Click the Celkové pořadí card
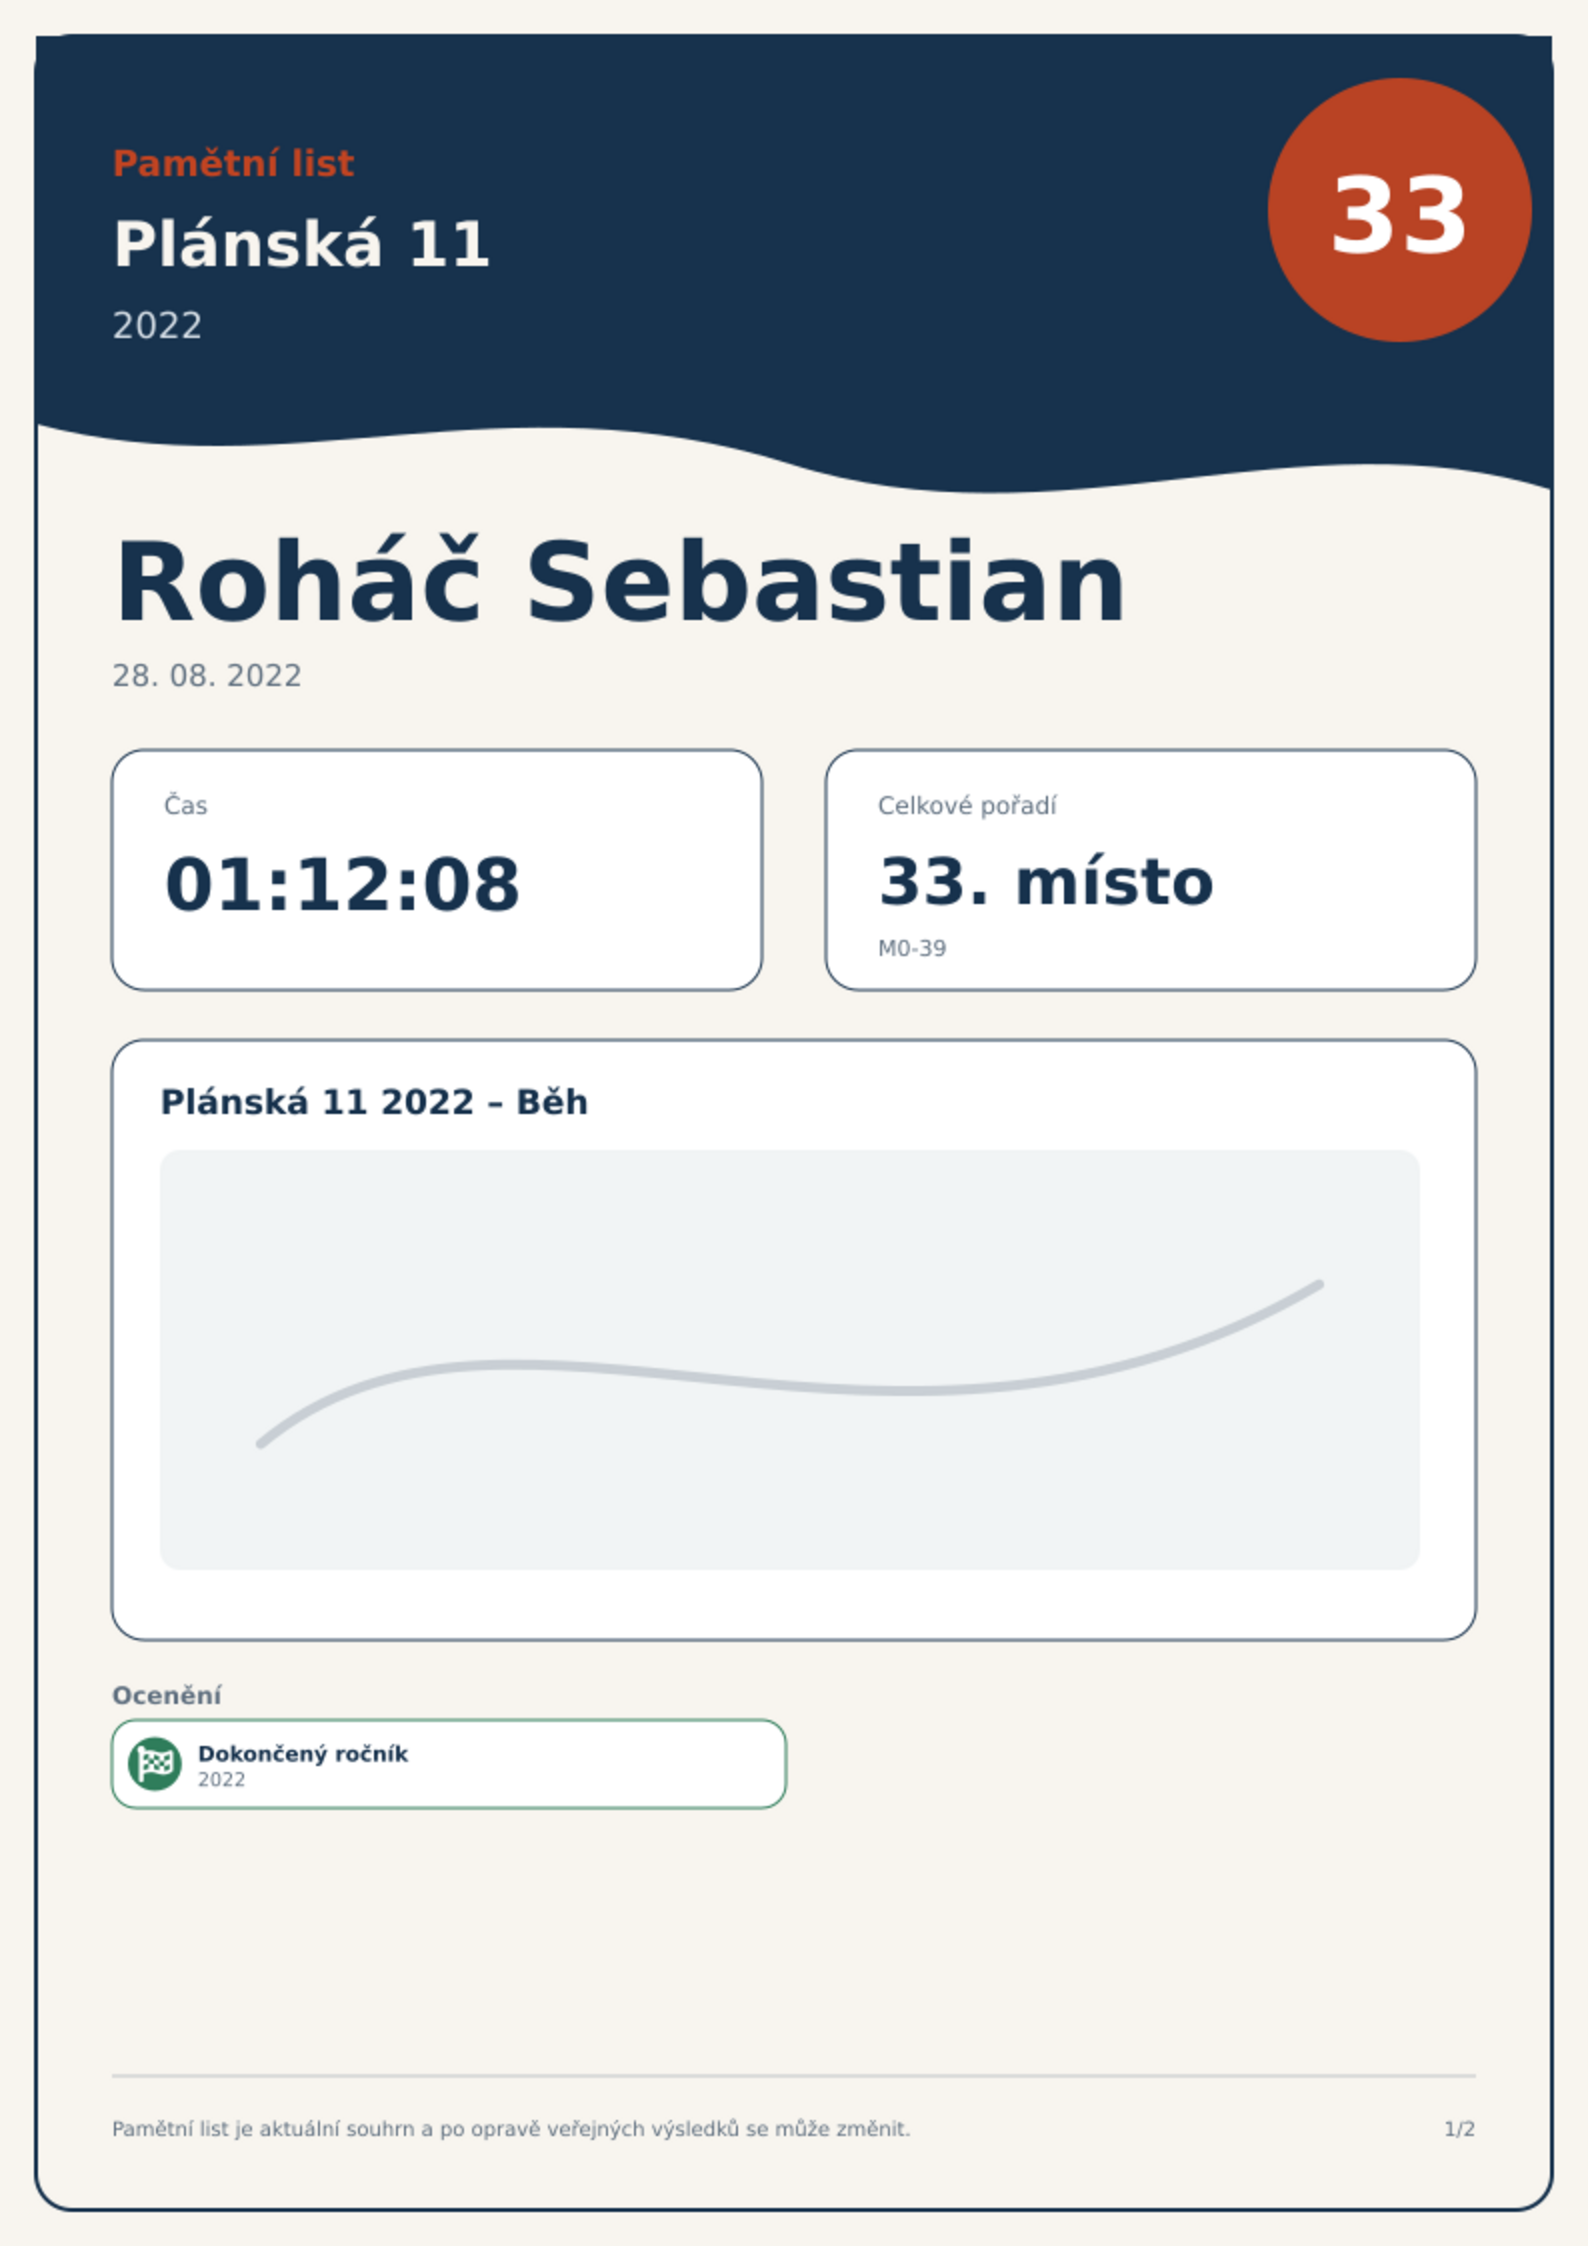Image resolution: width=1588 pixels, height=2246 pixels. click(1150, 869)
